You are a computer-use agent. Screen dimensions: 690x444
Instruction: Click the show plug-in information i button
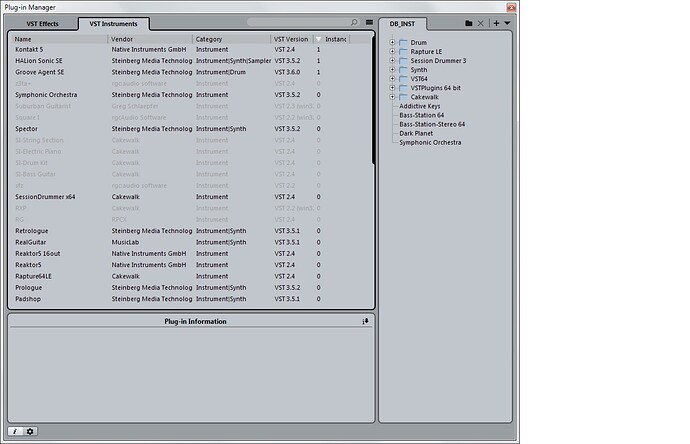[15, 431]
